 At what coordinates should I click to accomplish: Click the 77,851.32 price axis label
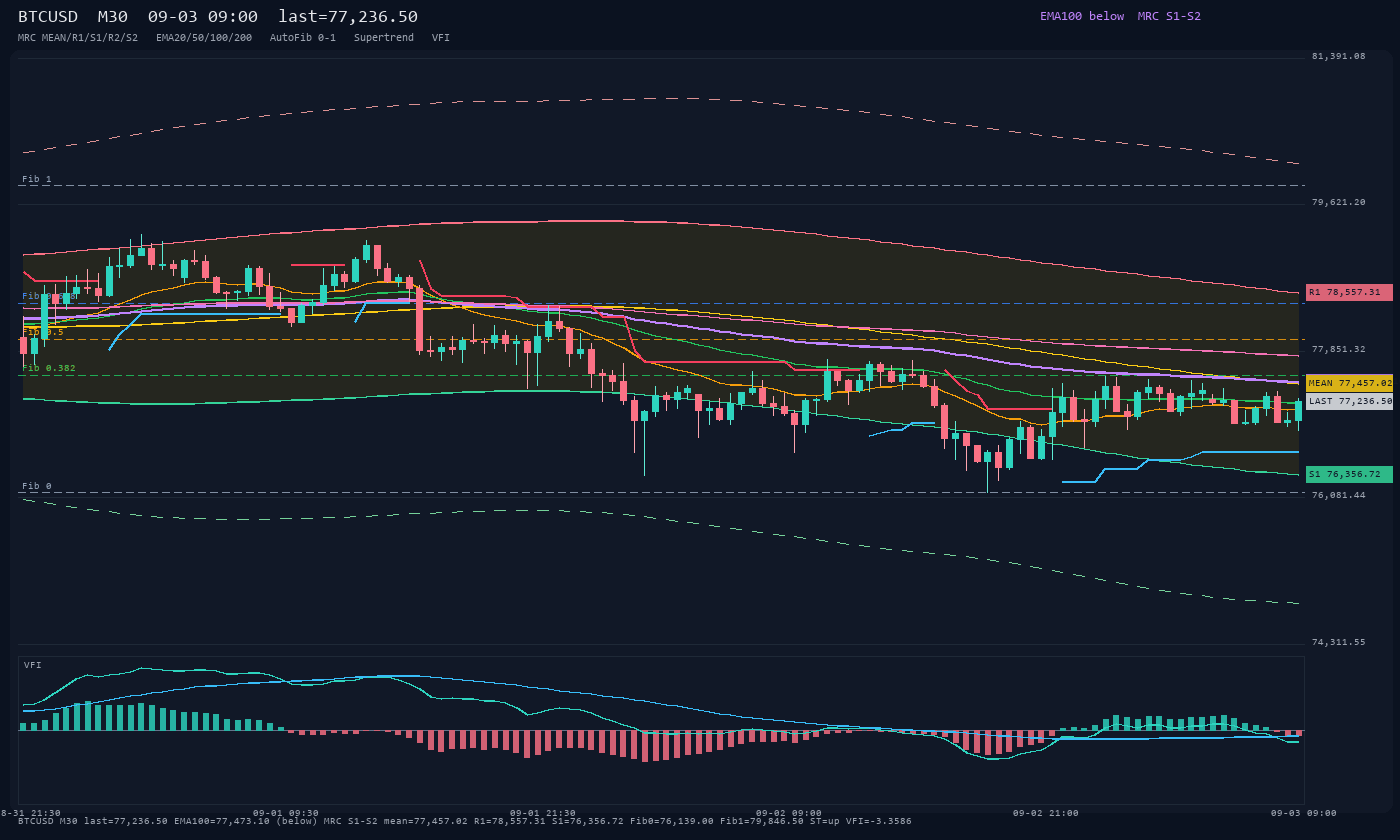pyautogui.click(x=1338, y=349)
